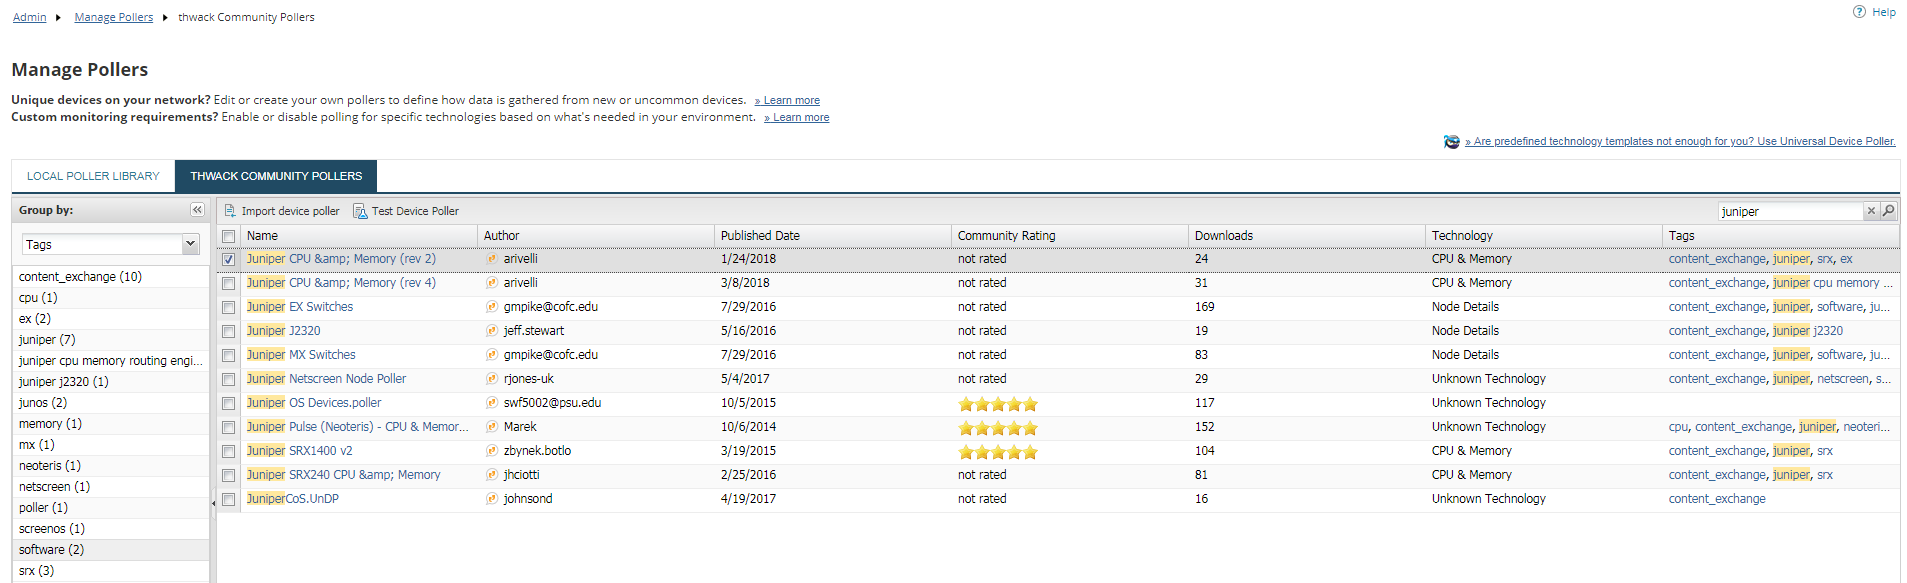Go to Admin breadcrumb link

click(x=30, y=17)
